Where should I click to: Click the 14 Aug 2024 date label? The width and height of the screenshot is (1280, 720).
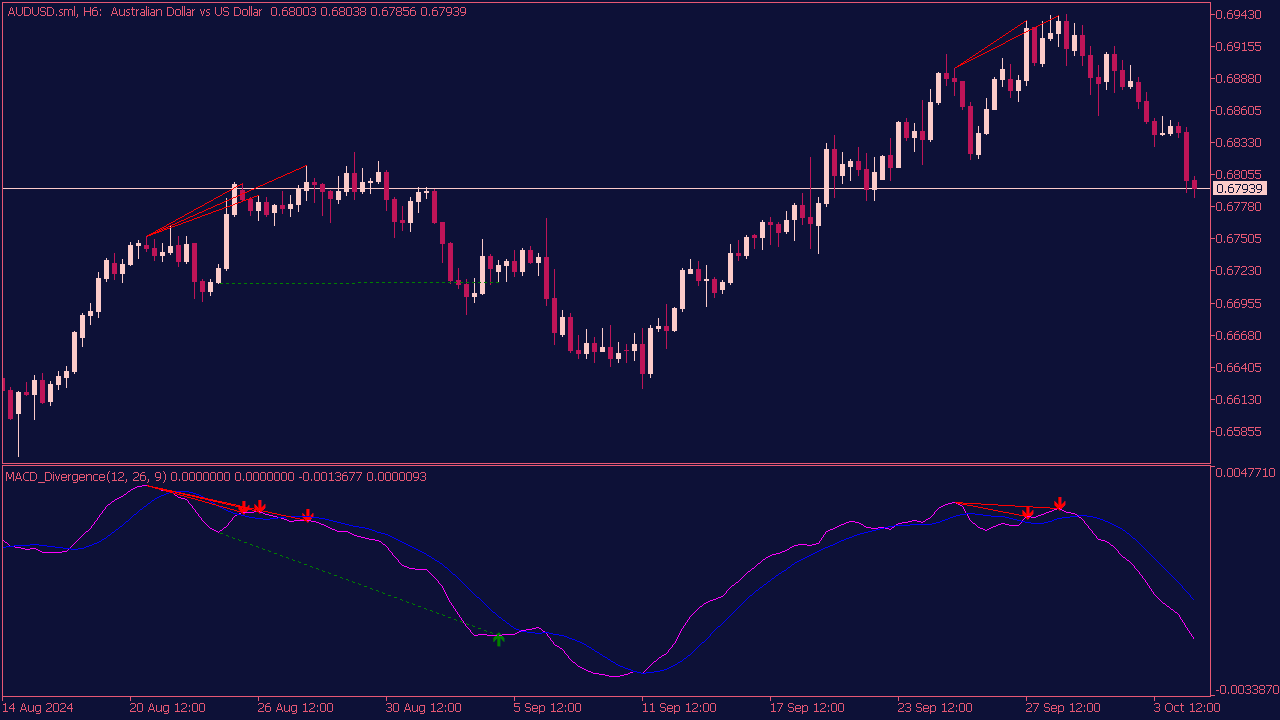(38, 707)
